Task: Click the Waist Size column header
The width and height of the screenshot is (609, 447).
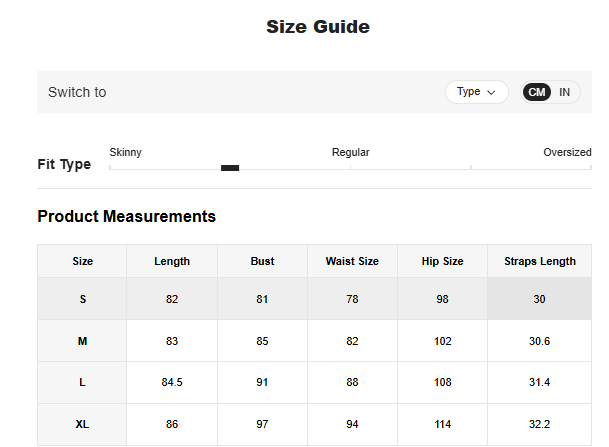Action: point(352,261)
